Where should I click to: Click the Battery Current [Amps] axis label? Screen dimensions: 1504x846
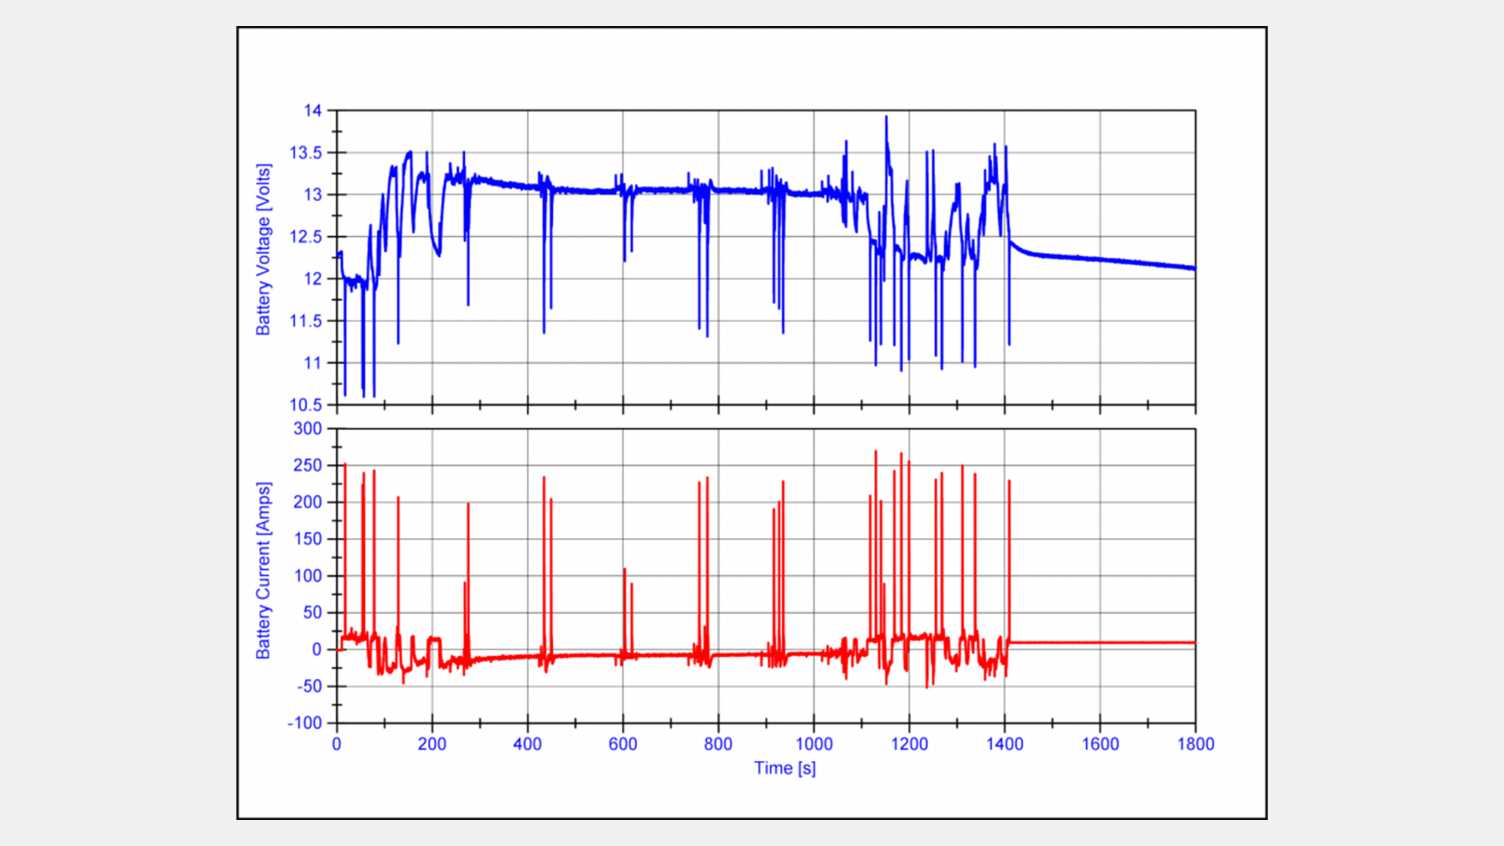click(264, 573)
